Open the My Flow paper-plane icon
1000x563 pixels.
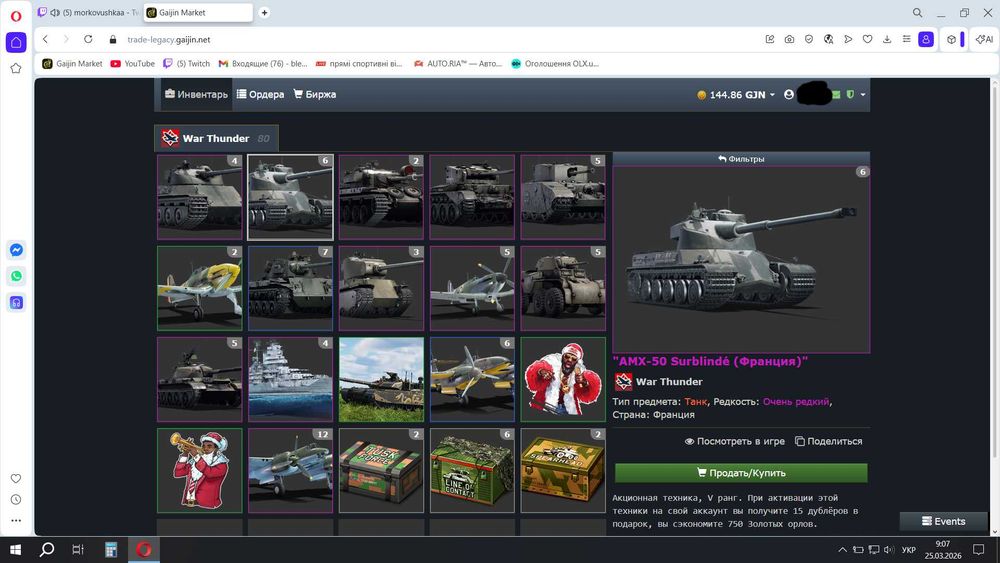(x=848, y=40)
